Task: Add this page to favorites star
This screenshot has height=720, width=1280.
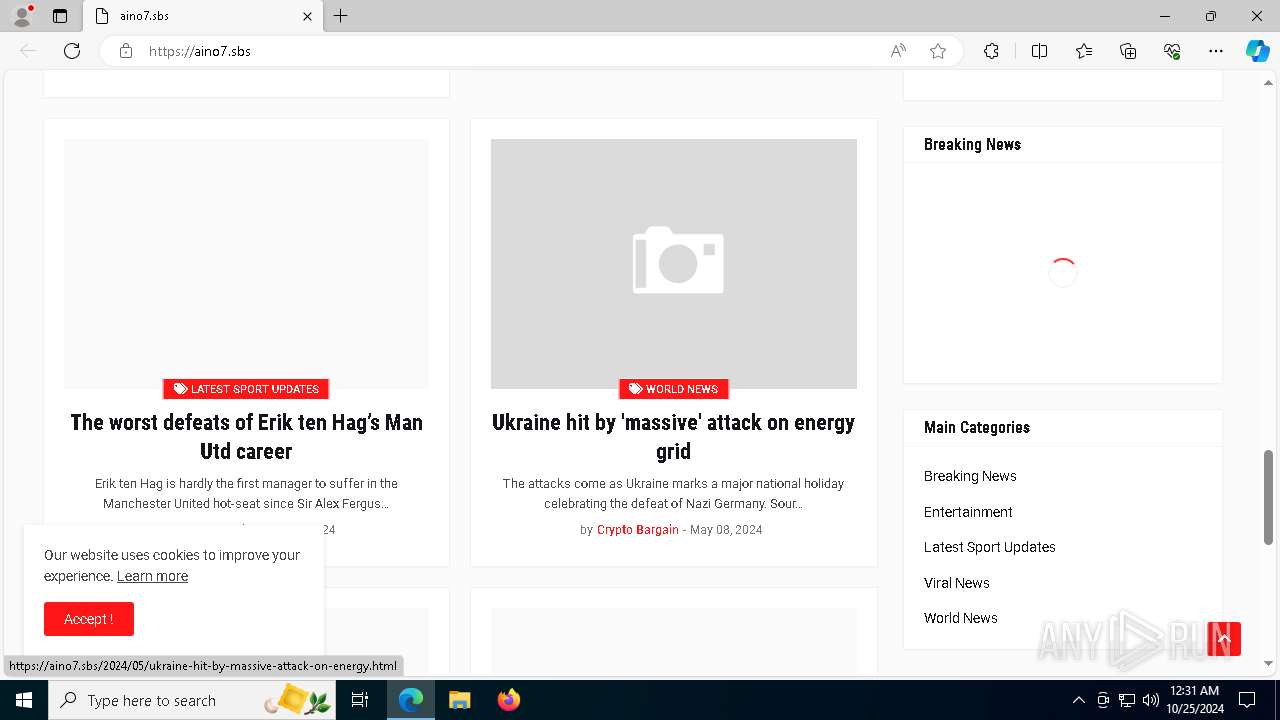Action: [x=938, y=51]
